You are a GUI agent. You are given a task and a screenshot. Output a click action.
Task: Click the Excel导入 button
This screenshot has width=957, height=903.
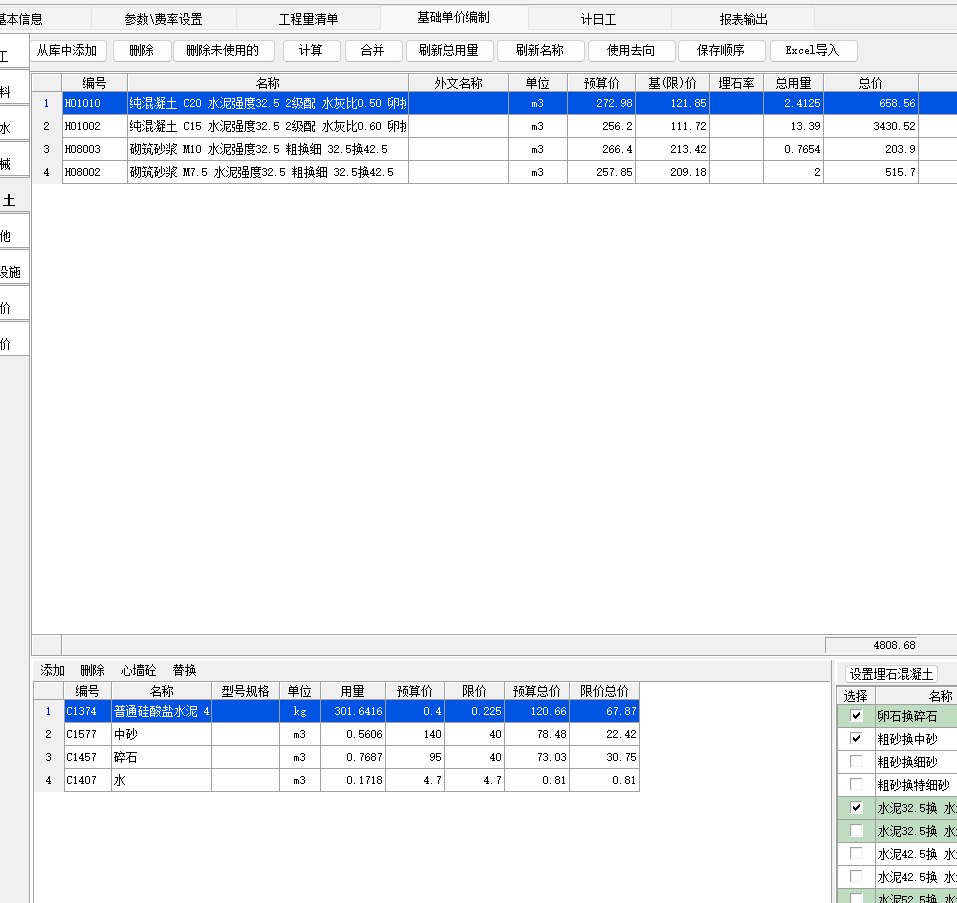pyautogui.click(x=812, y=51)
